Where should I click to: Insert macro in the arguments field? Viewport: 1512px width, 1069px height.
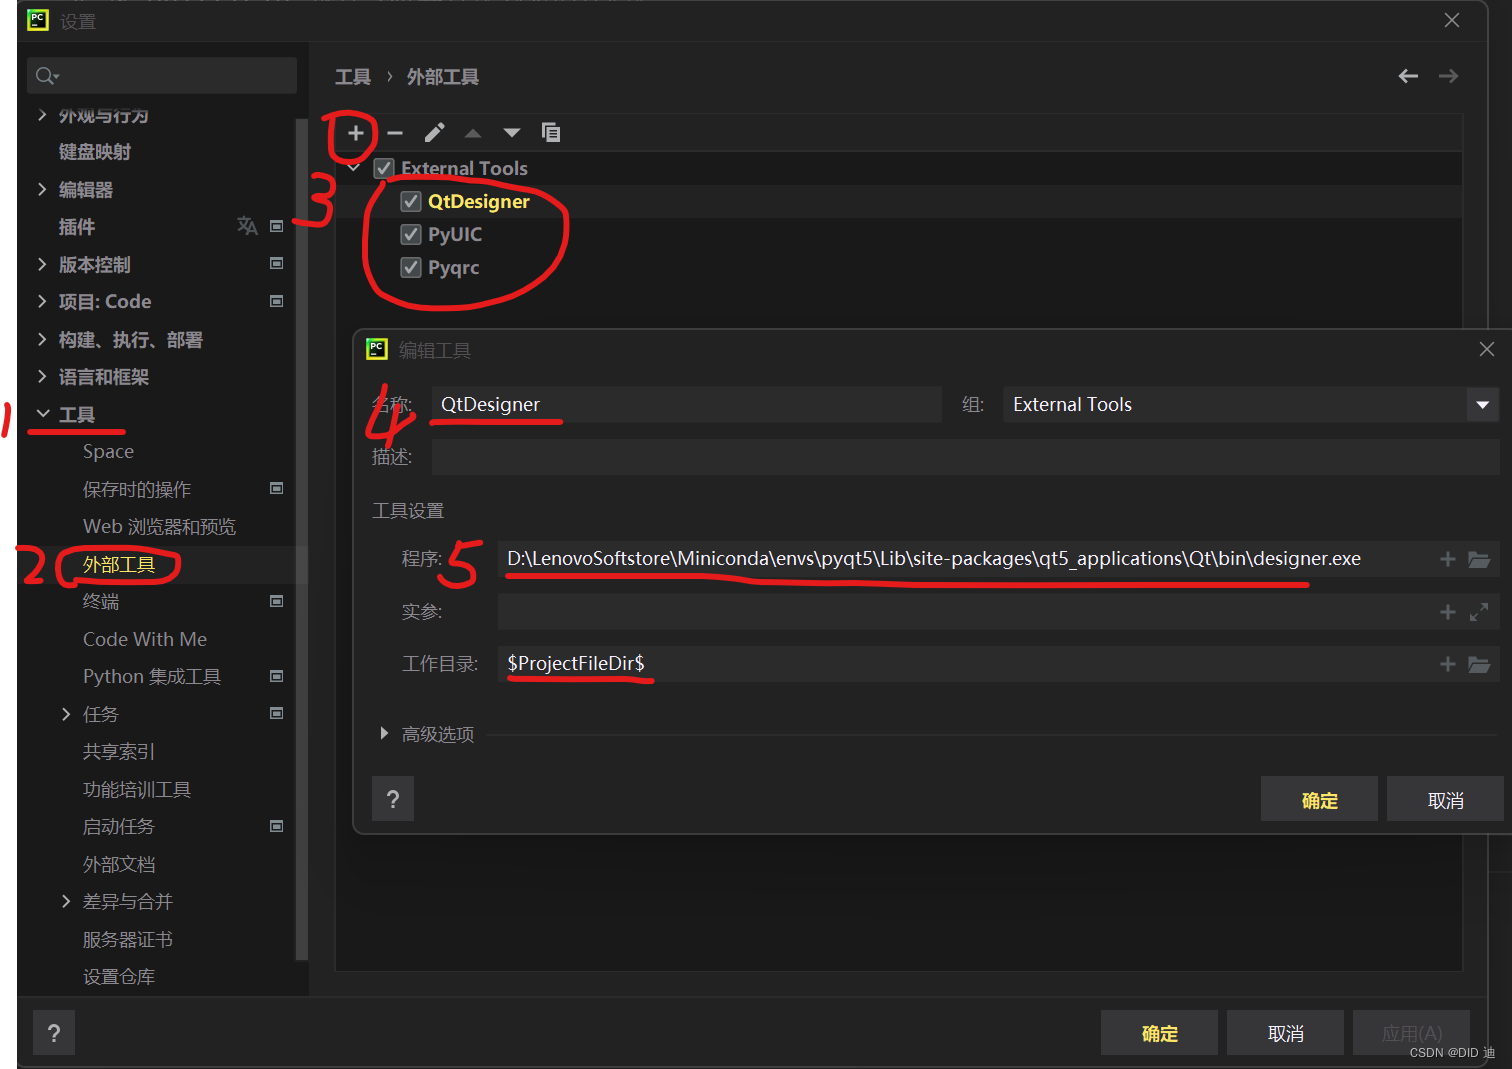[1447, 612]
